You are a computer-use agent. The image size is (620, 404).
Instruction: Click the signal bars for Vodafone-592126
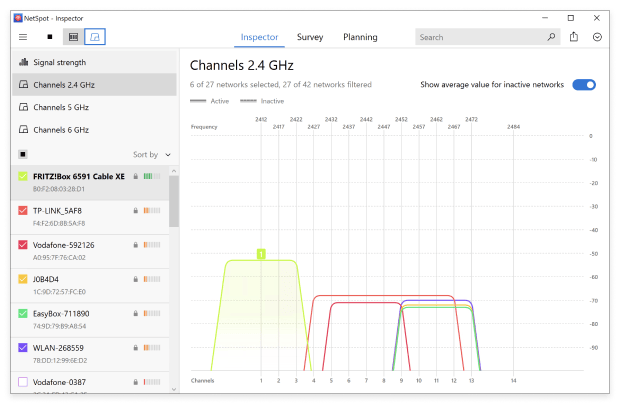click(152, 245)
